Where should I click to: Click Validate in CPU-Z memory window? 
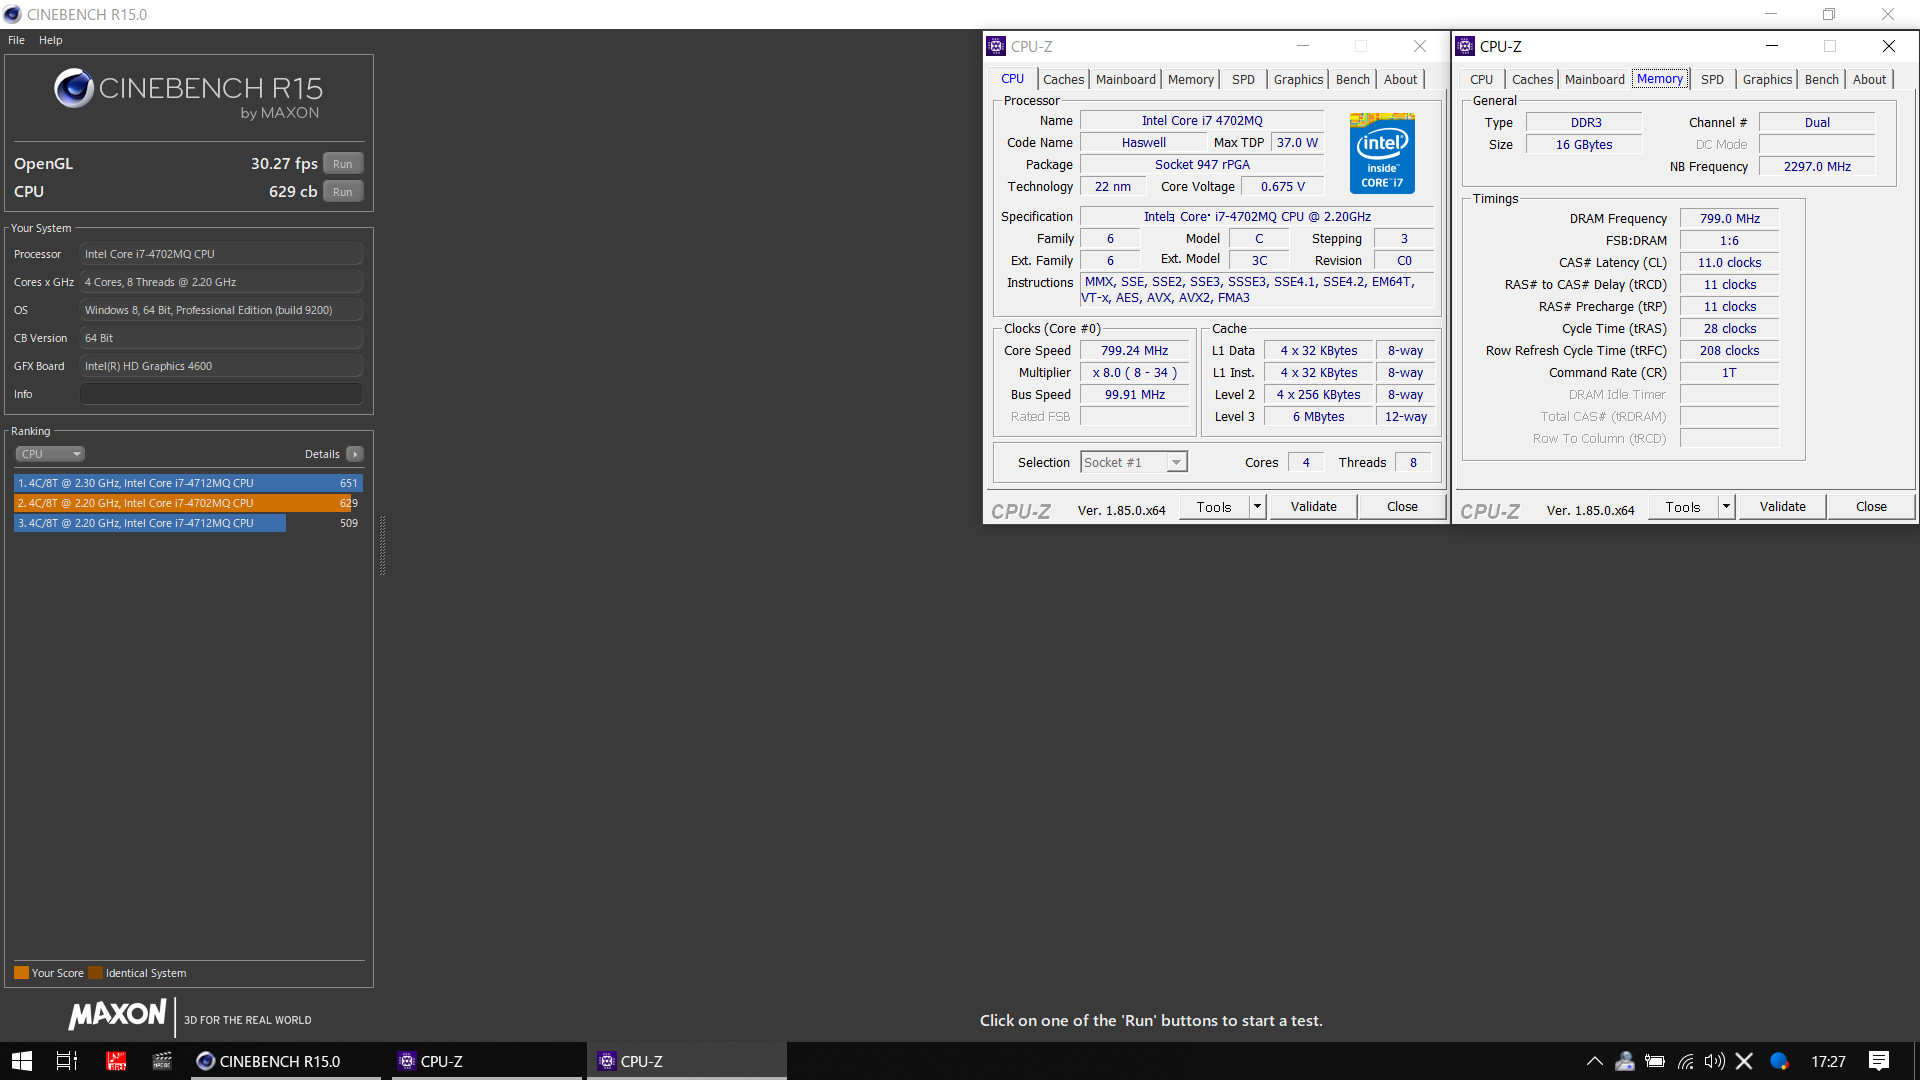(x=1782, y=507)
